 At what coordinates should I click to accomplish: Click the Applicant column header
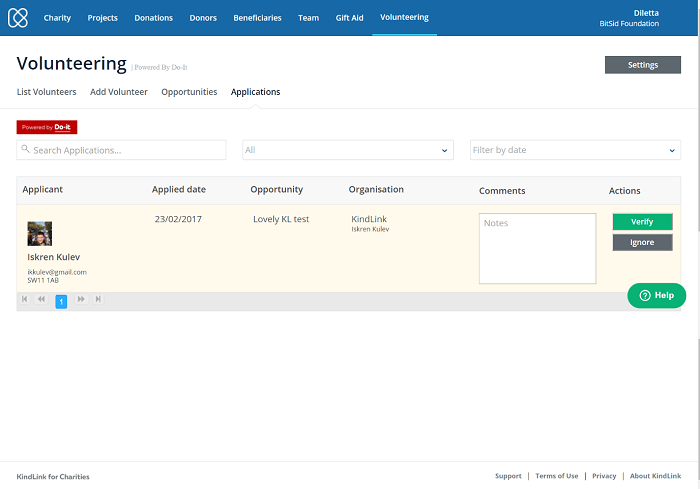point(42,189)
